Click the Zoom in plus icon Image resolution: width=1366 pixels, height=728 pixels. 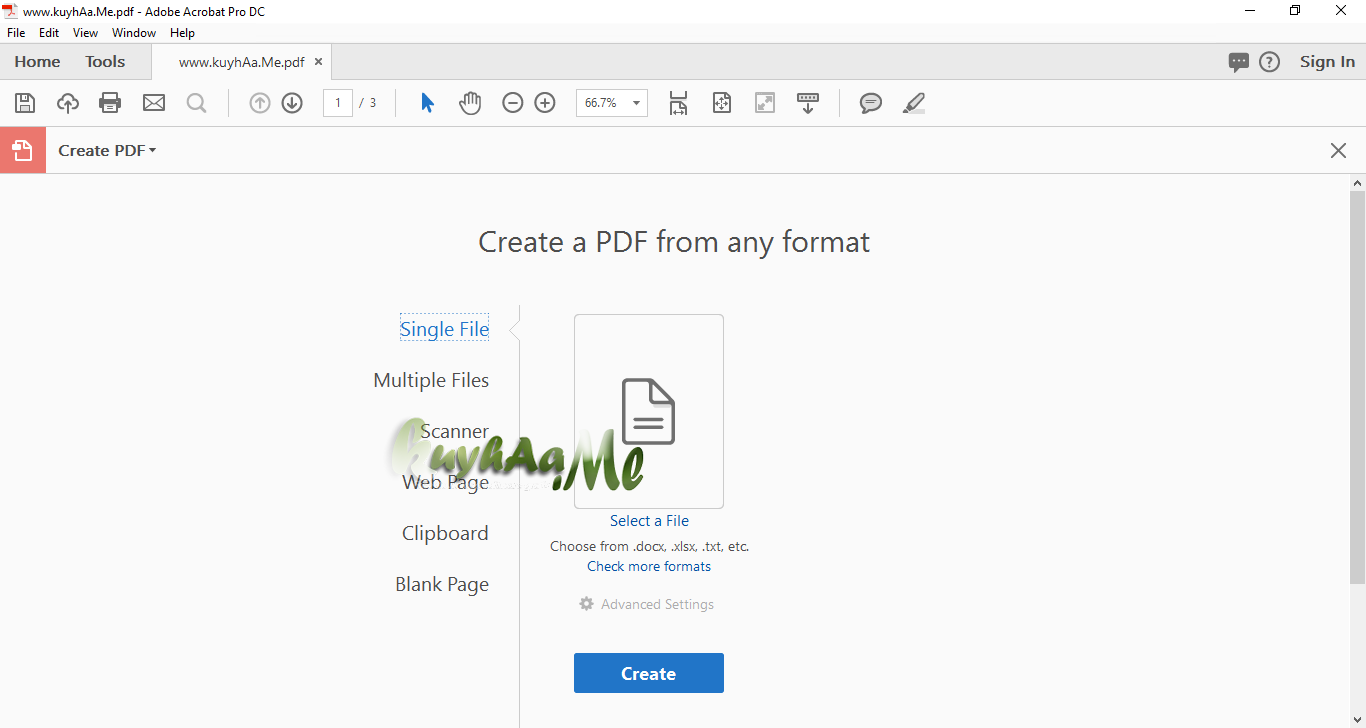(545, 103)
